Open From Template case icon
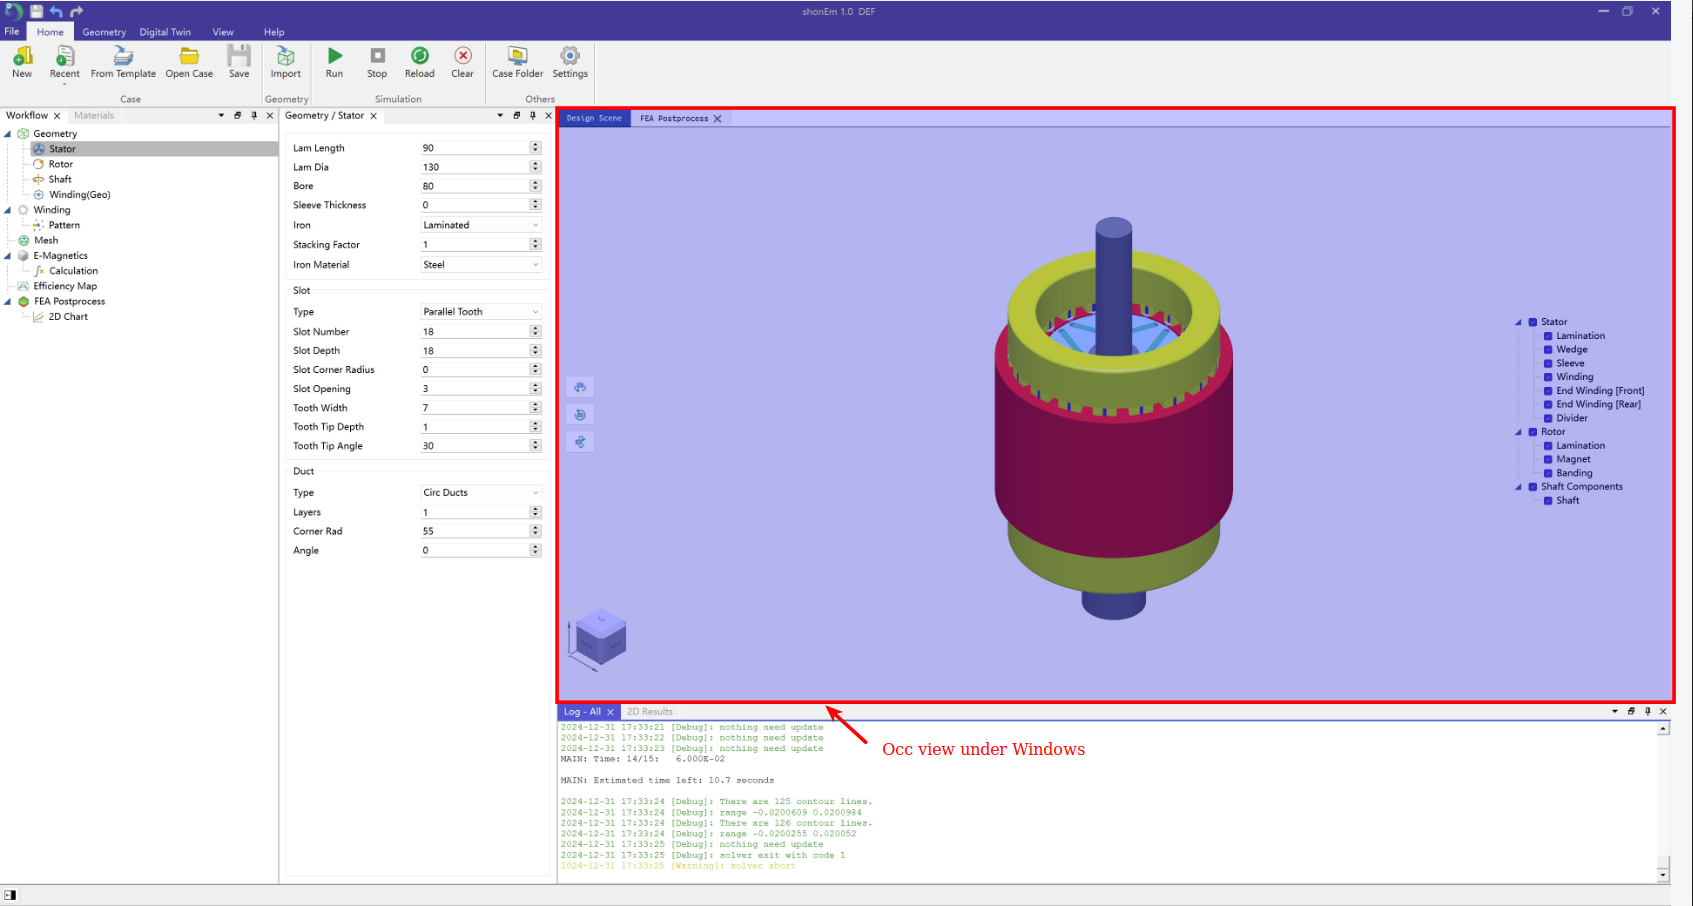The height and width of the screenshot is (906, 1693). (x=123, y=56)
